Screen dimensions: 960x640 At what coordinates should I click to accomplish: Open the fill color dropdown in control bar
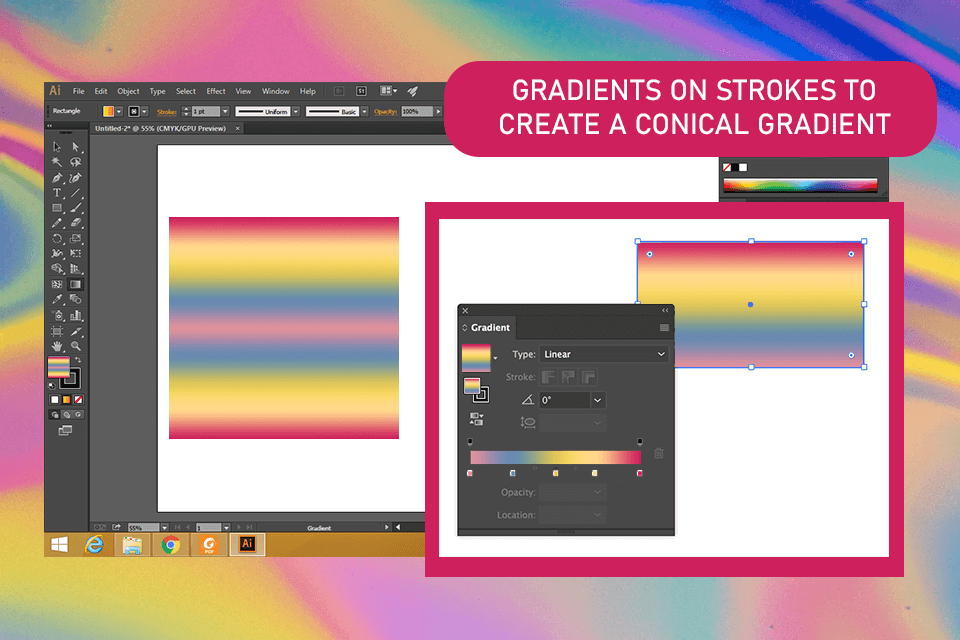(x=119, y=111)
